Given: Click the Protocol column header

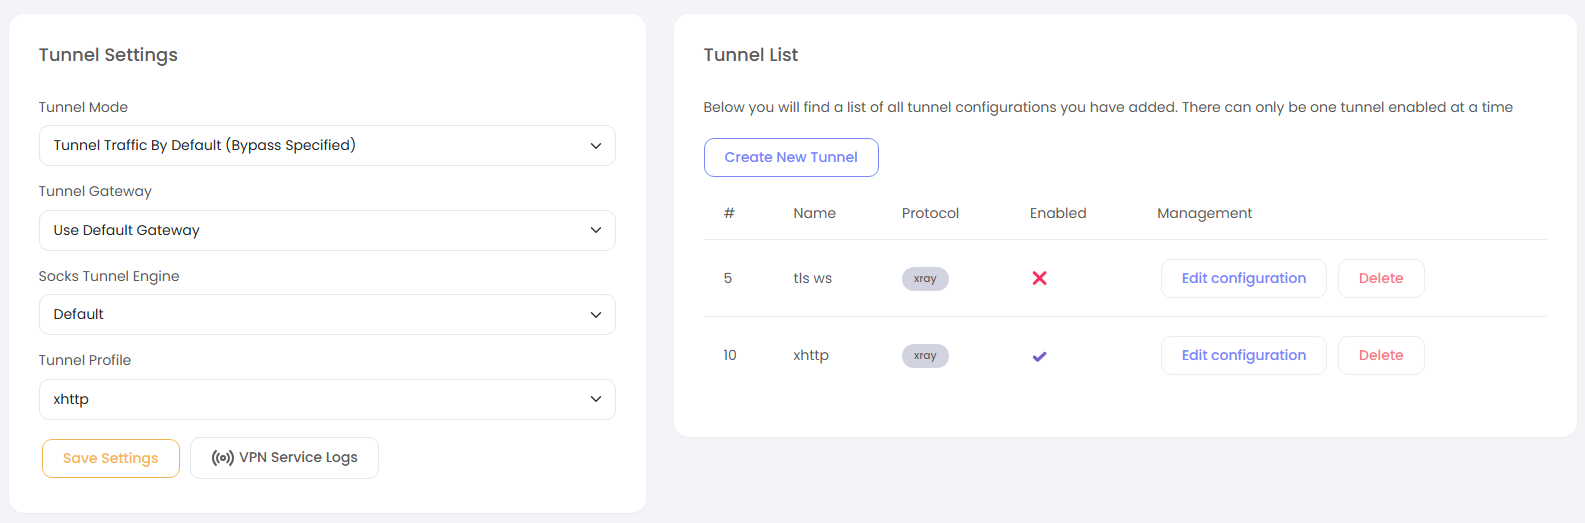Looking at the screenshot, I should pos(930,213).
